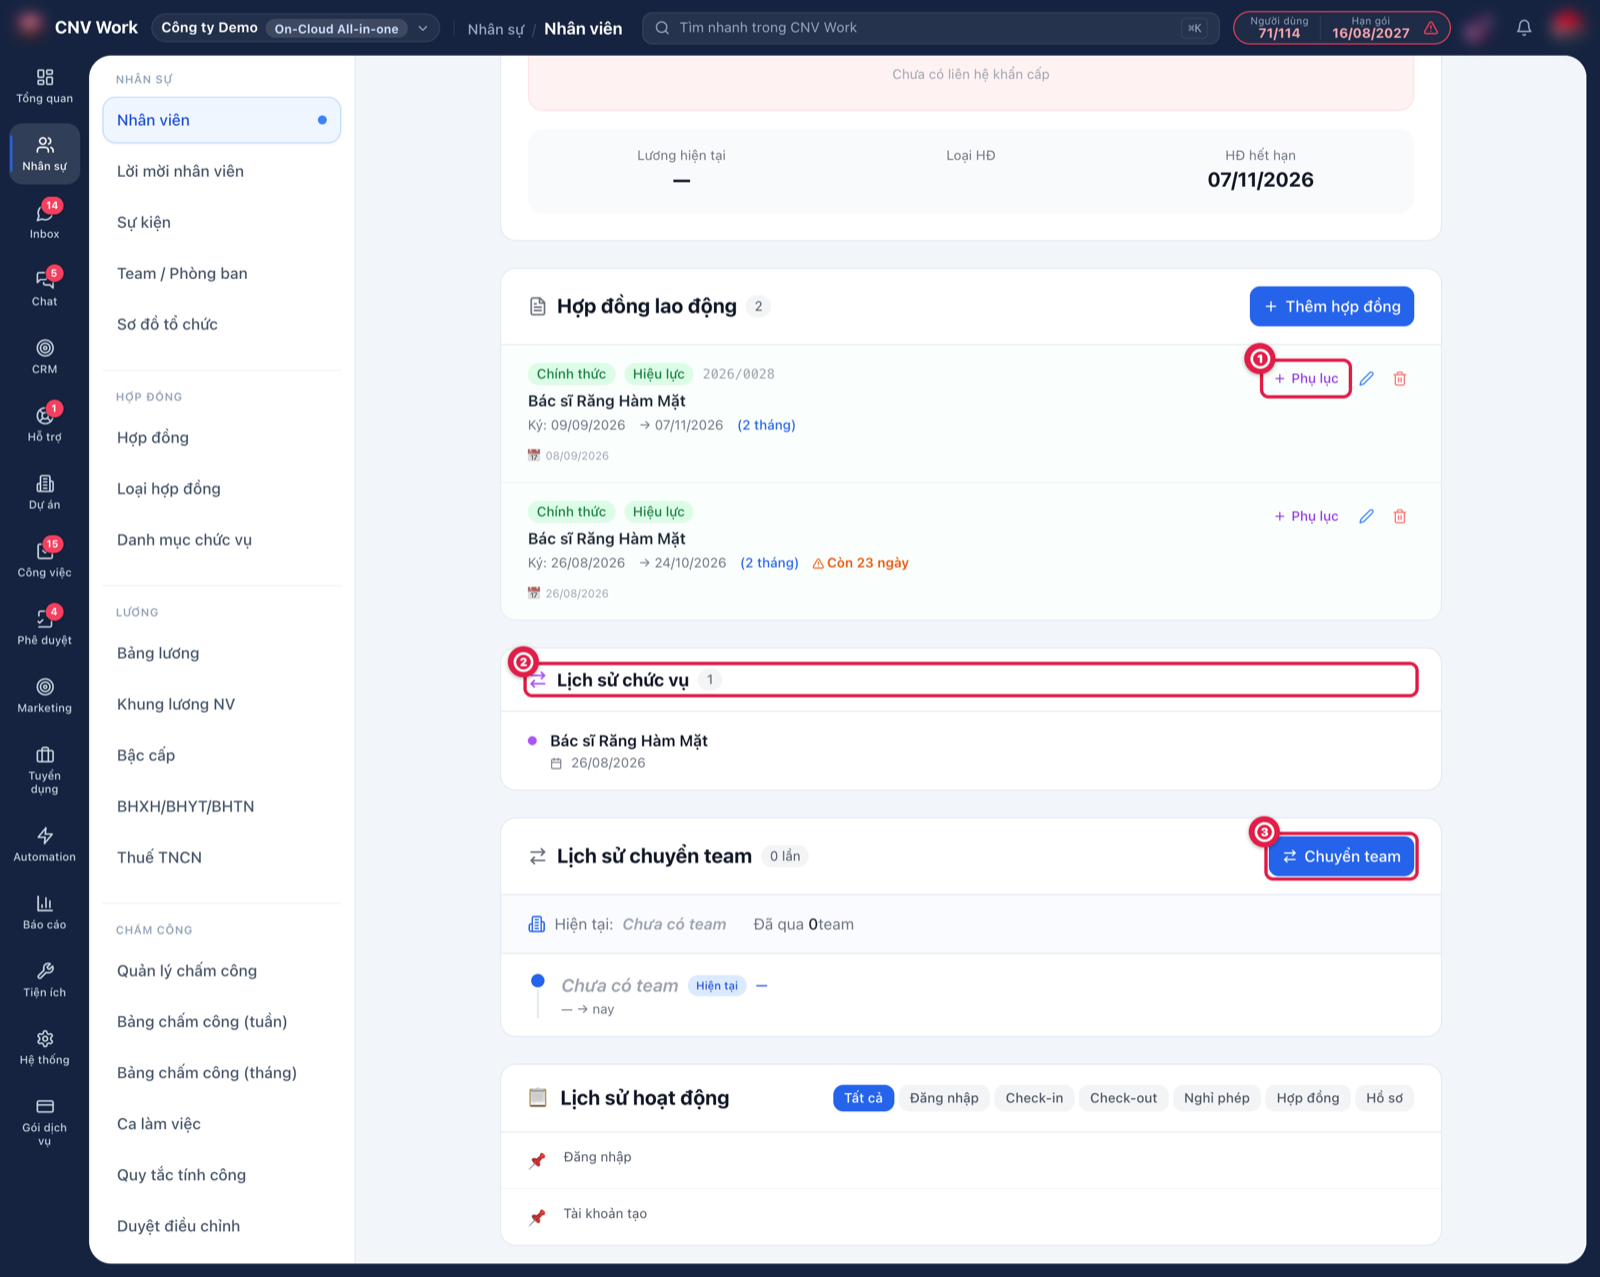Add Phụ lục to first contract
Screen dimensions: 1600x1277
pos(1306,378)
